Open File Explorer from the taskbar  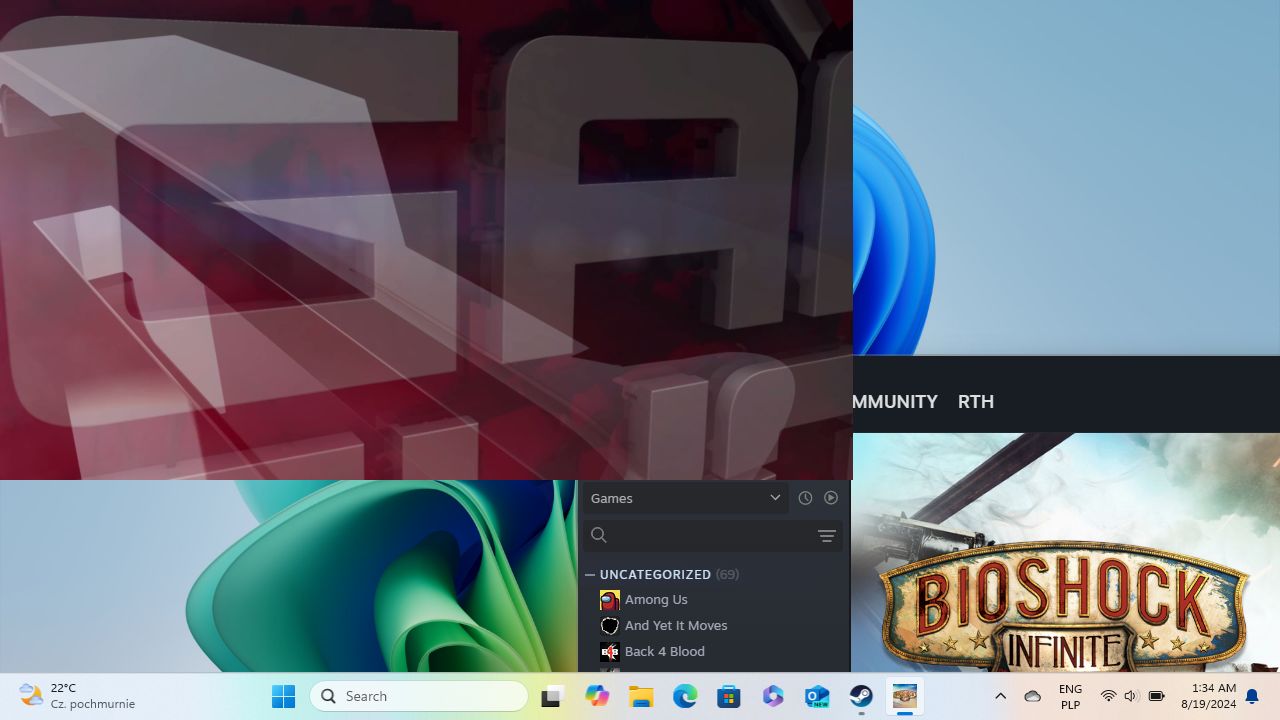click(641, 696)
